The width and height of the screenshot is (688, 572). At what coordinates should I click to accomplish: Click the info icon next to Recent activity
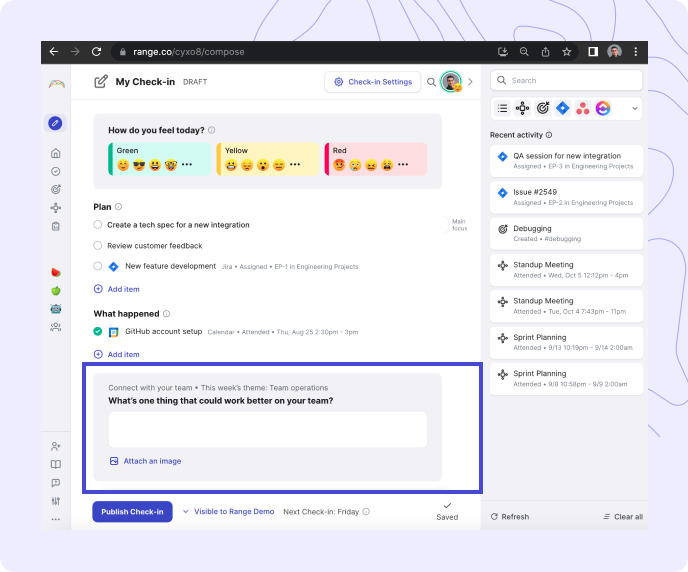(x=549, y=135)
